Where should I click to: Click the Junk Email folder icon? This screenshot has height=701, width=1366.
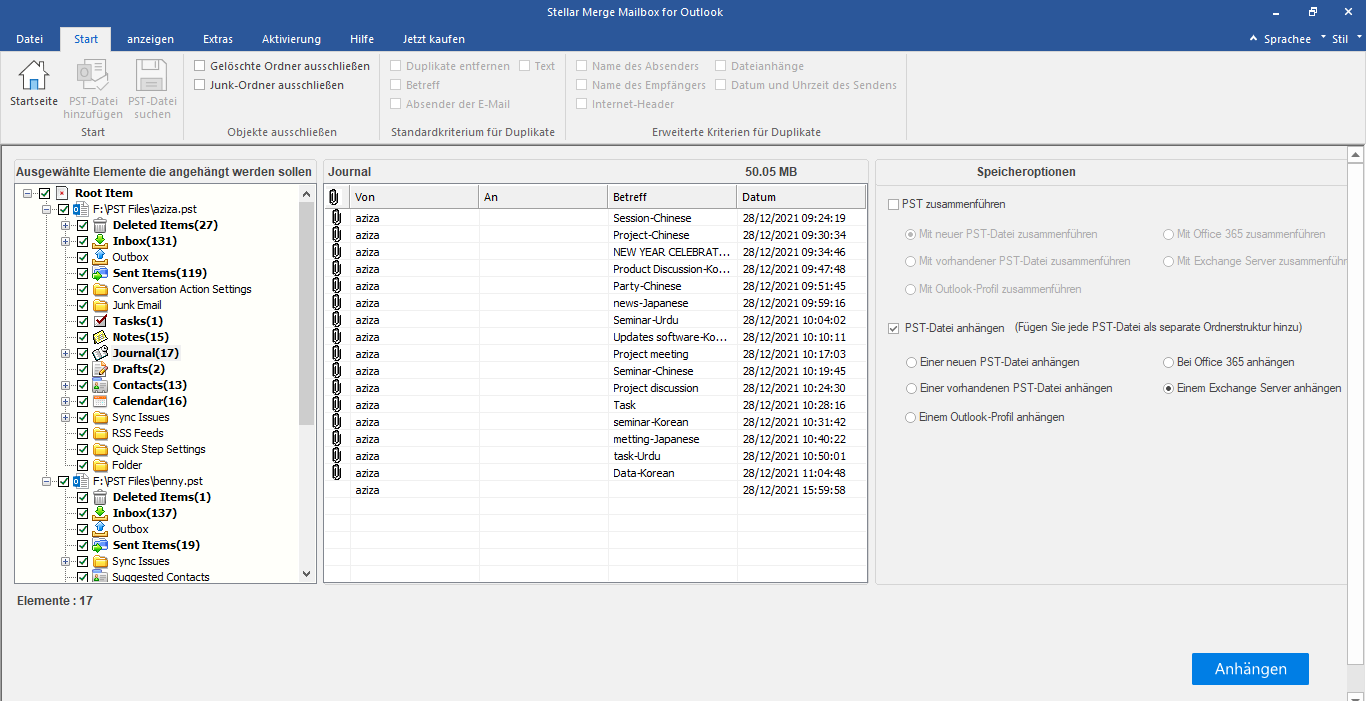coord(100,305)
